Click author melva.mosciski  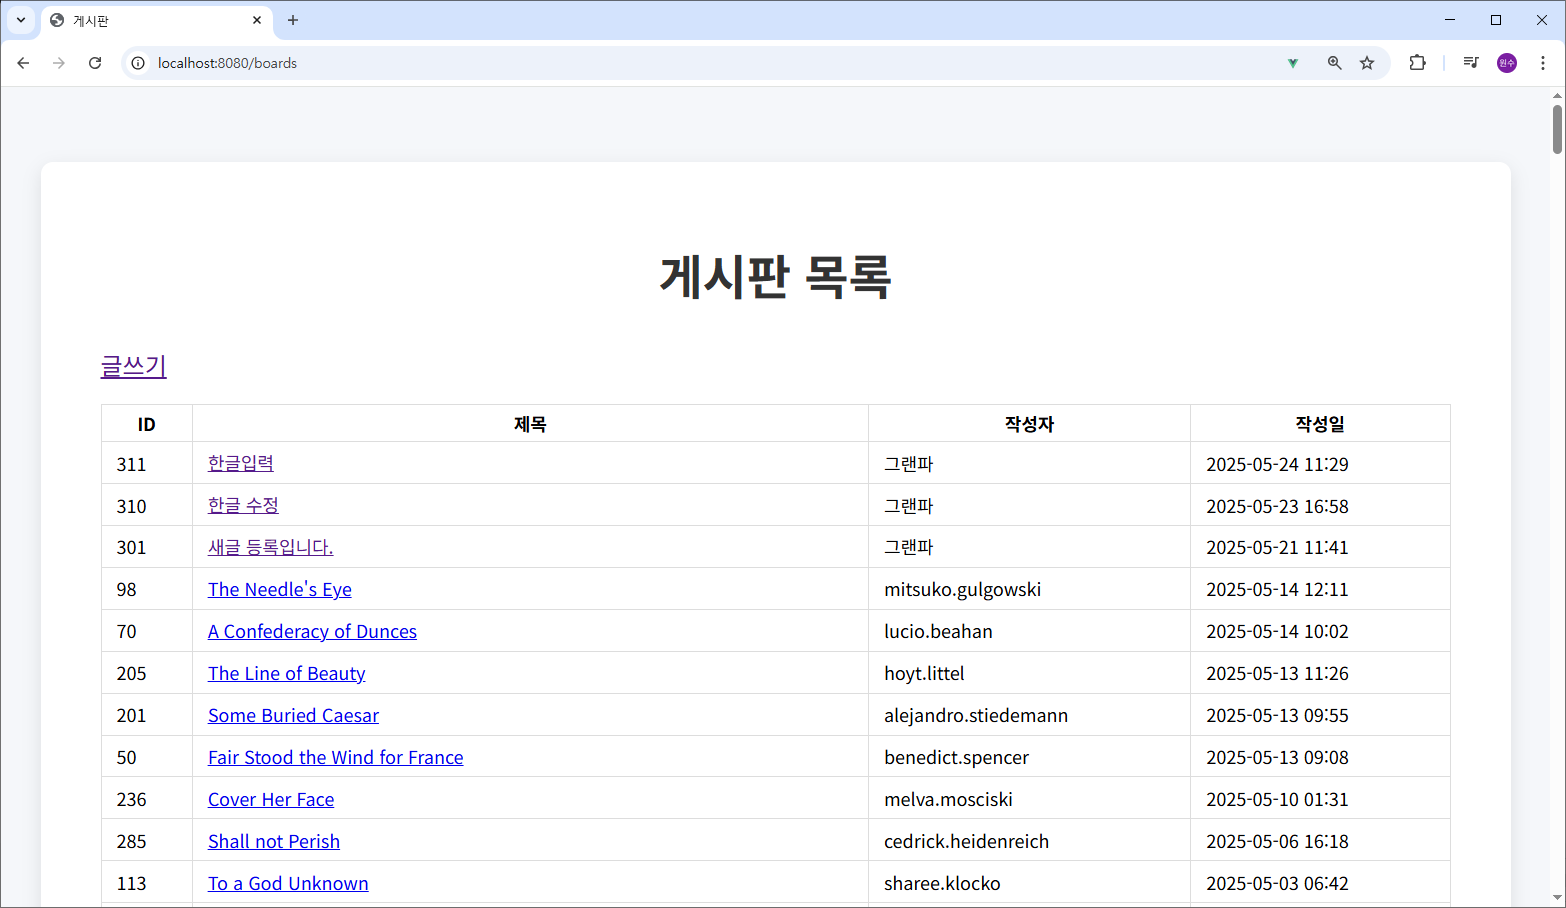948,799
